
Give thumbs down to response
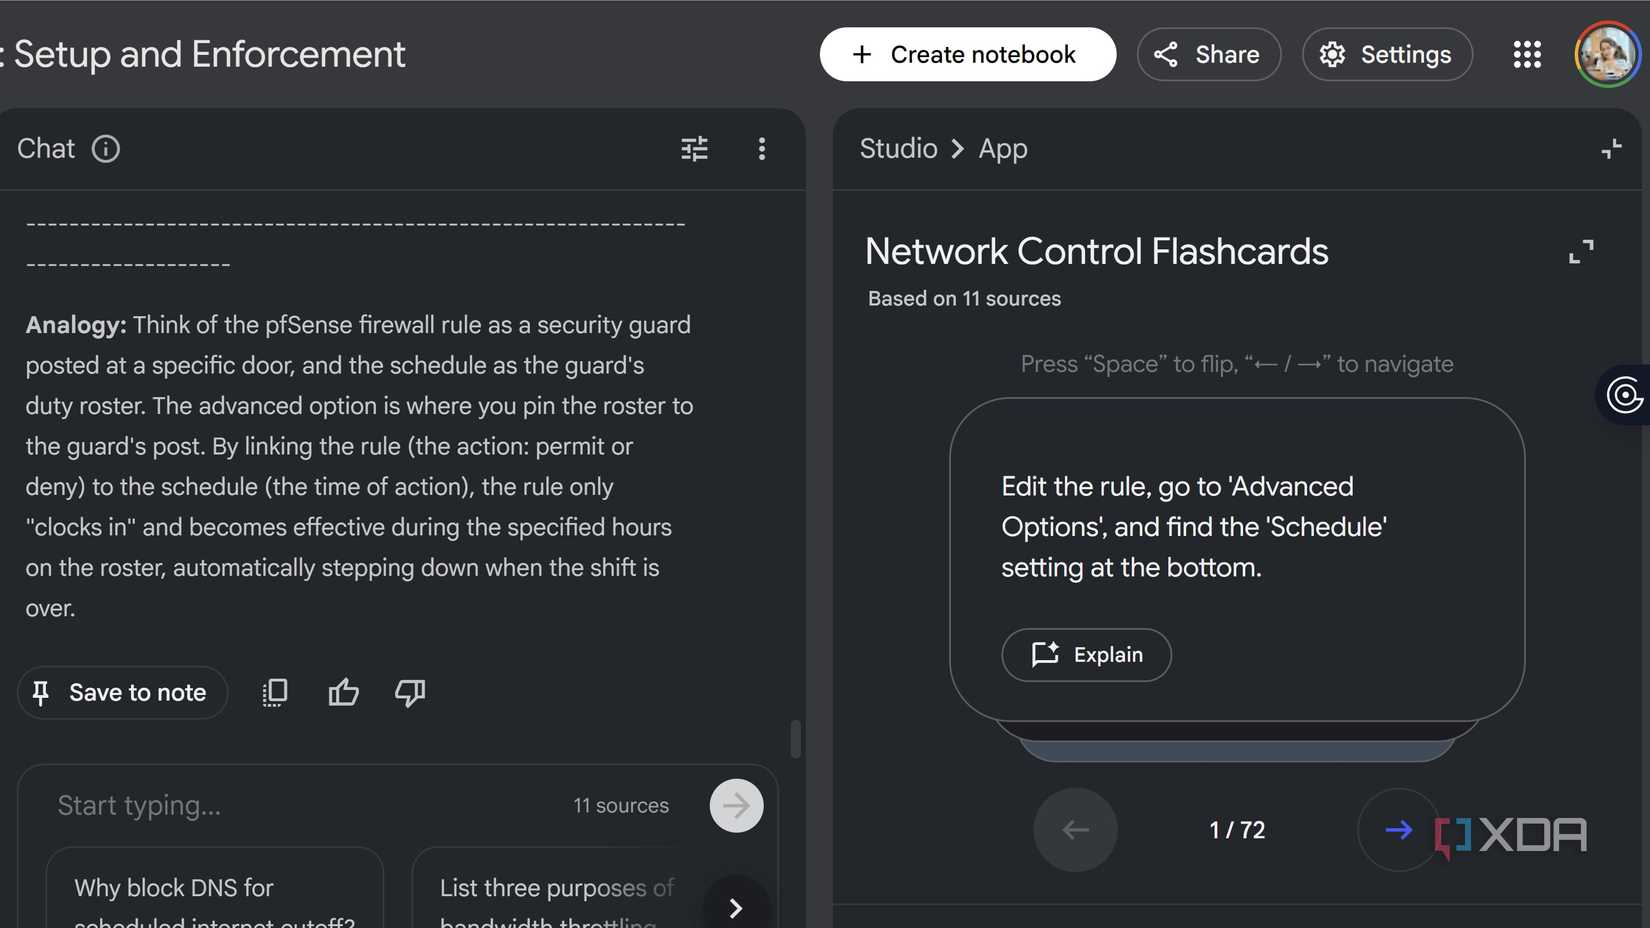[x=410, y=692]
